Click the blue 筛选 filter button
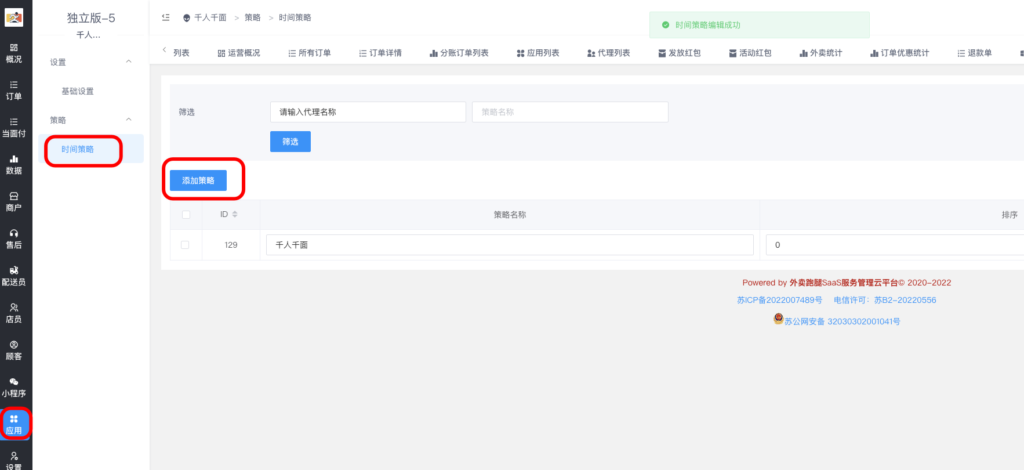This screenshot has width=1024, height=470. click(291, 142)
